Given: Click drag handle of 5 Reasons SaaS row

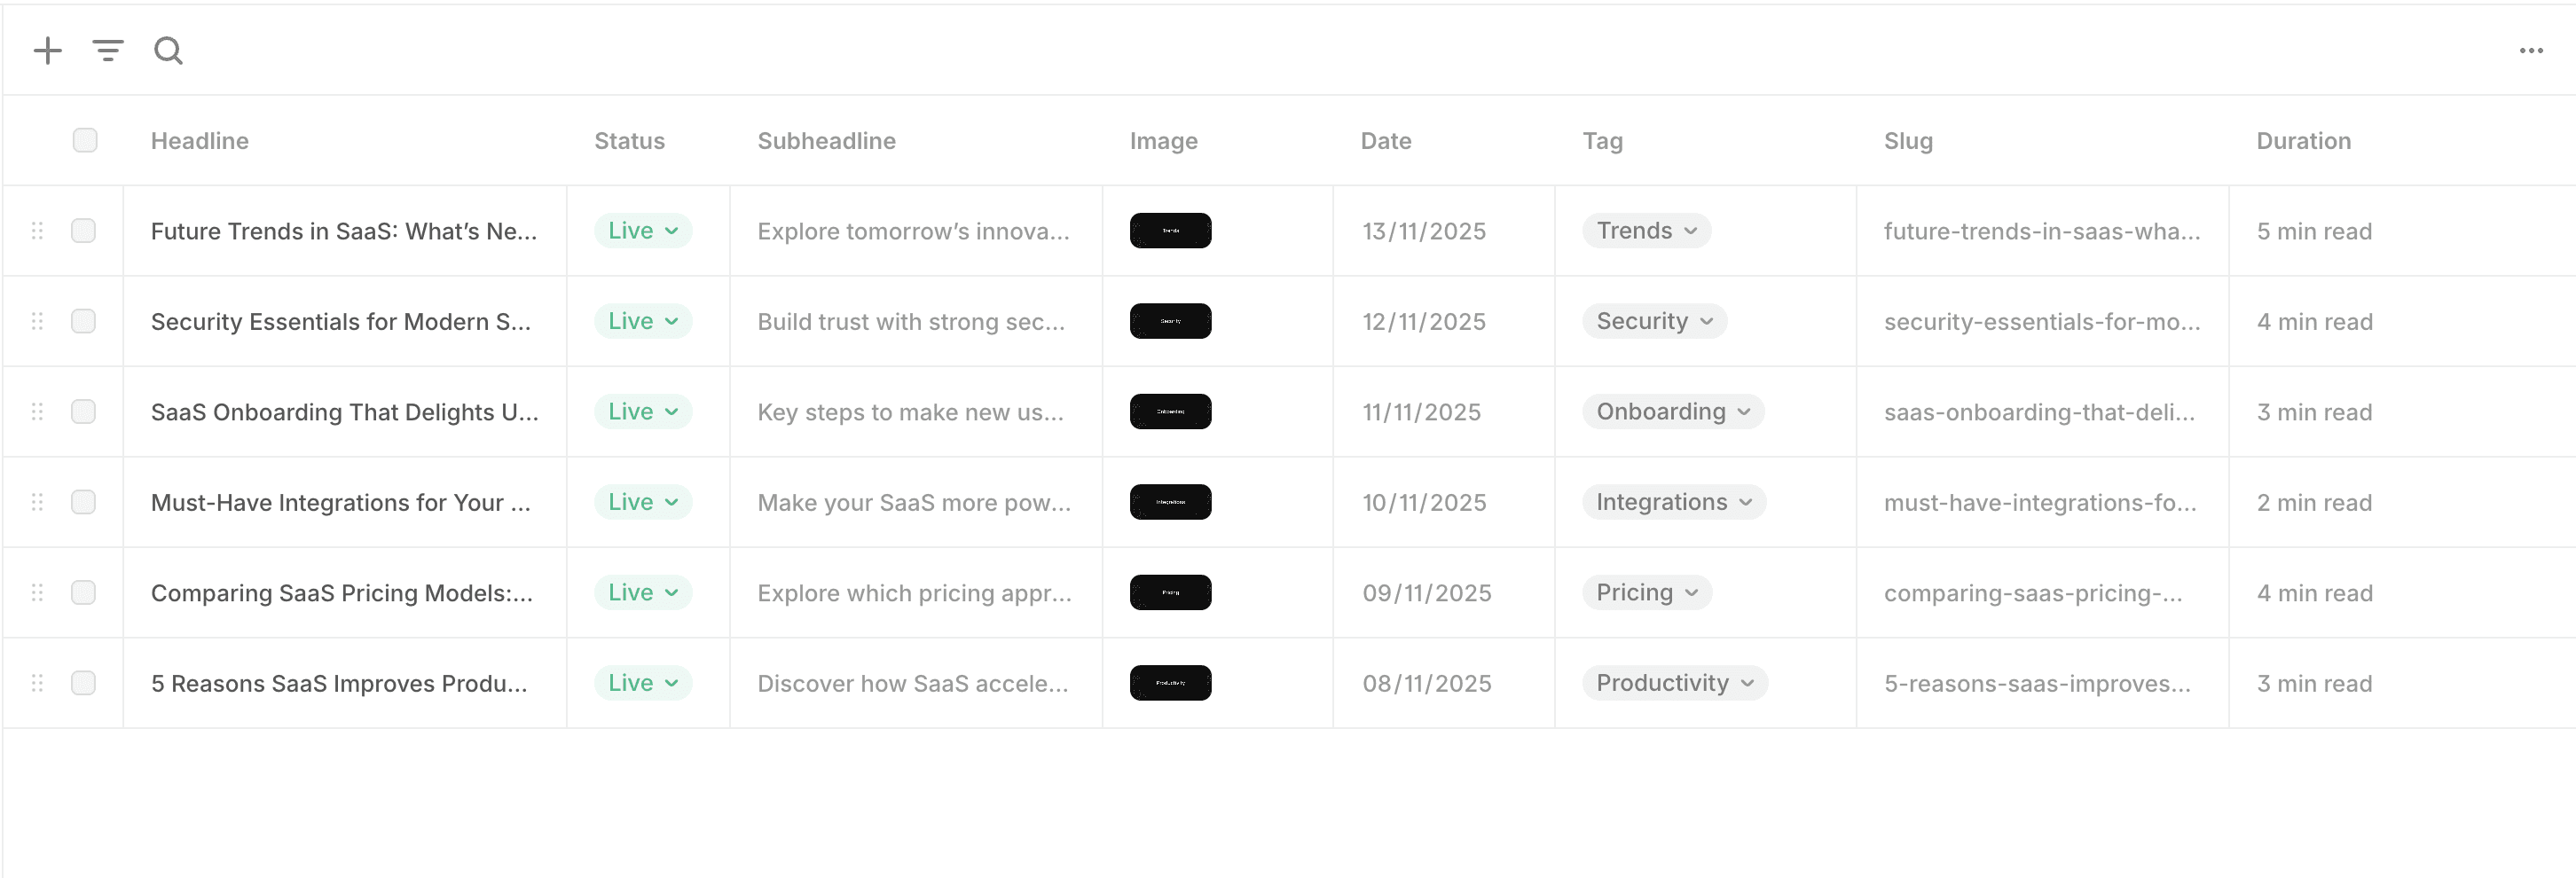Looking at the screenshot, I should 37,683.
